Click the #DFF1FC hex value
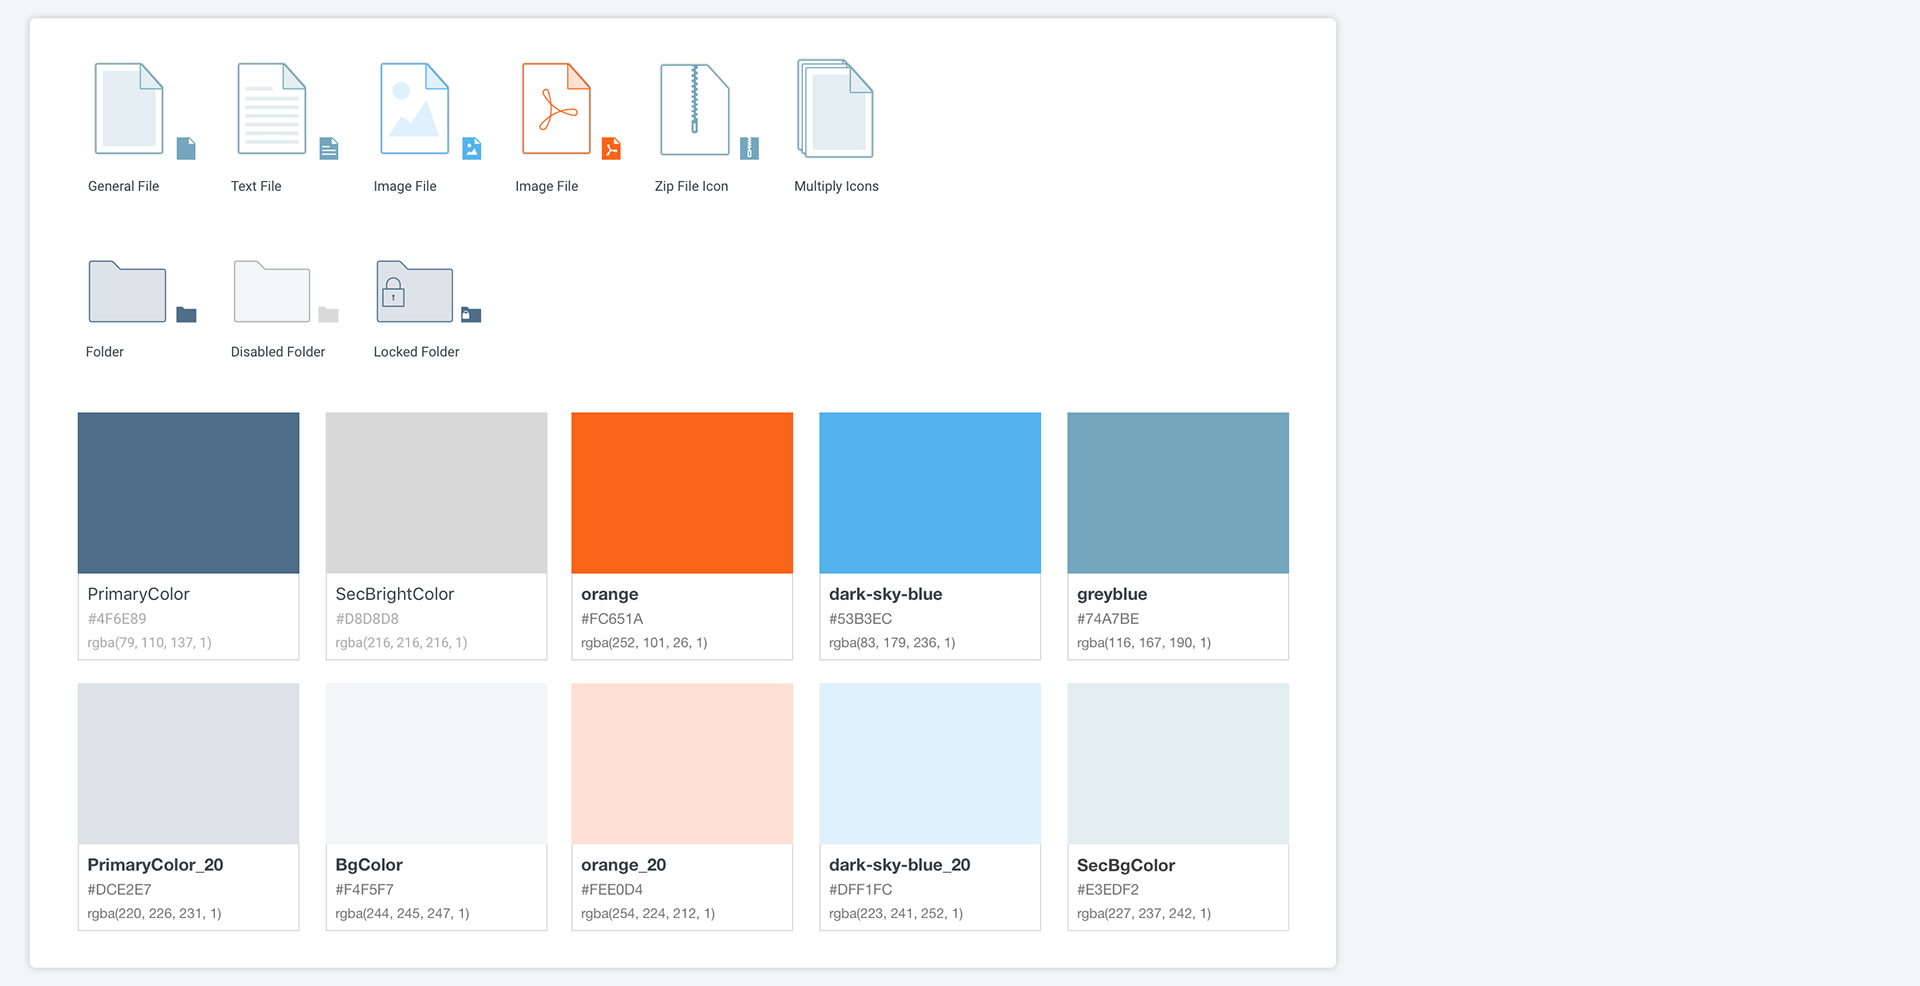This screenshot has height=986, width=1920. 861,890
